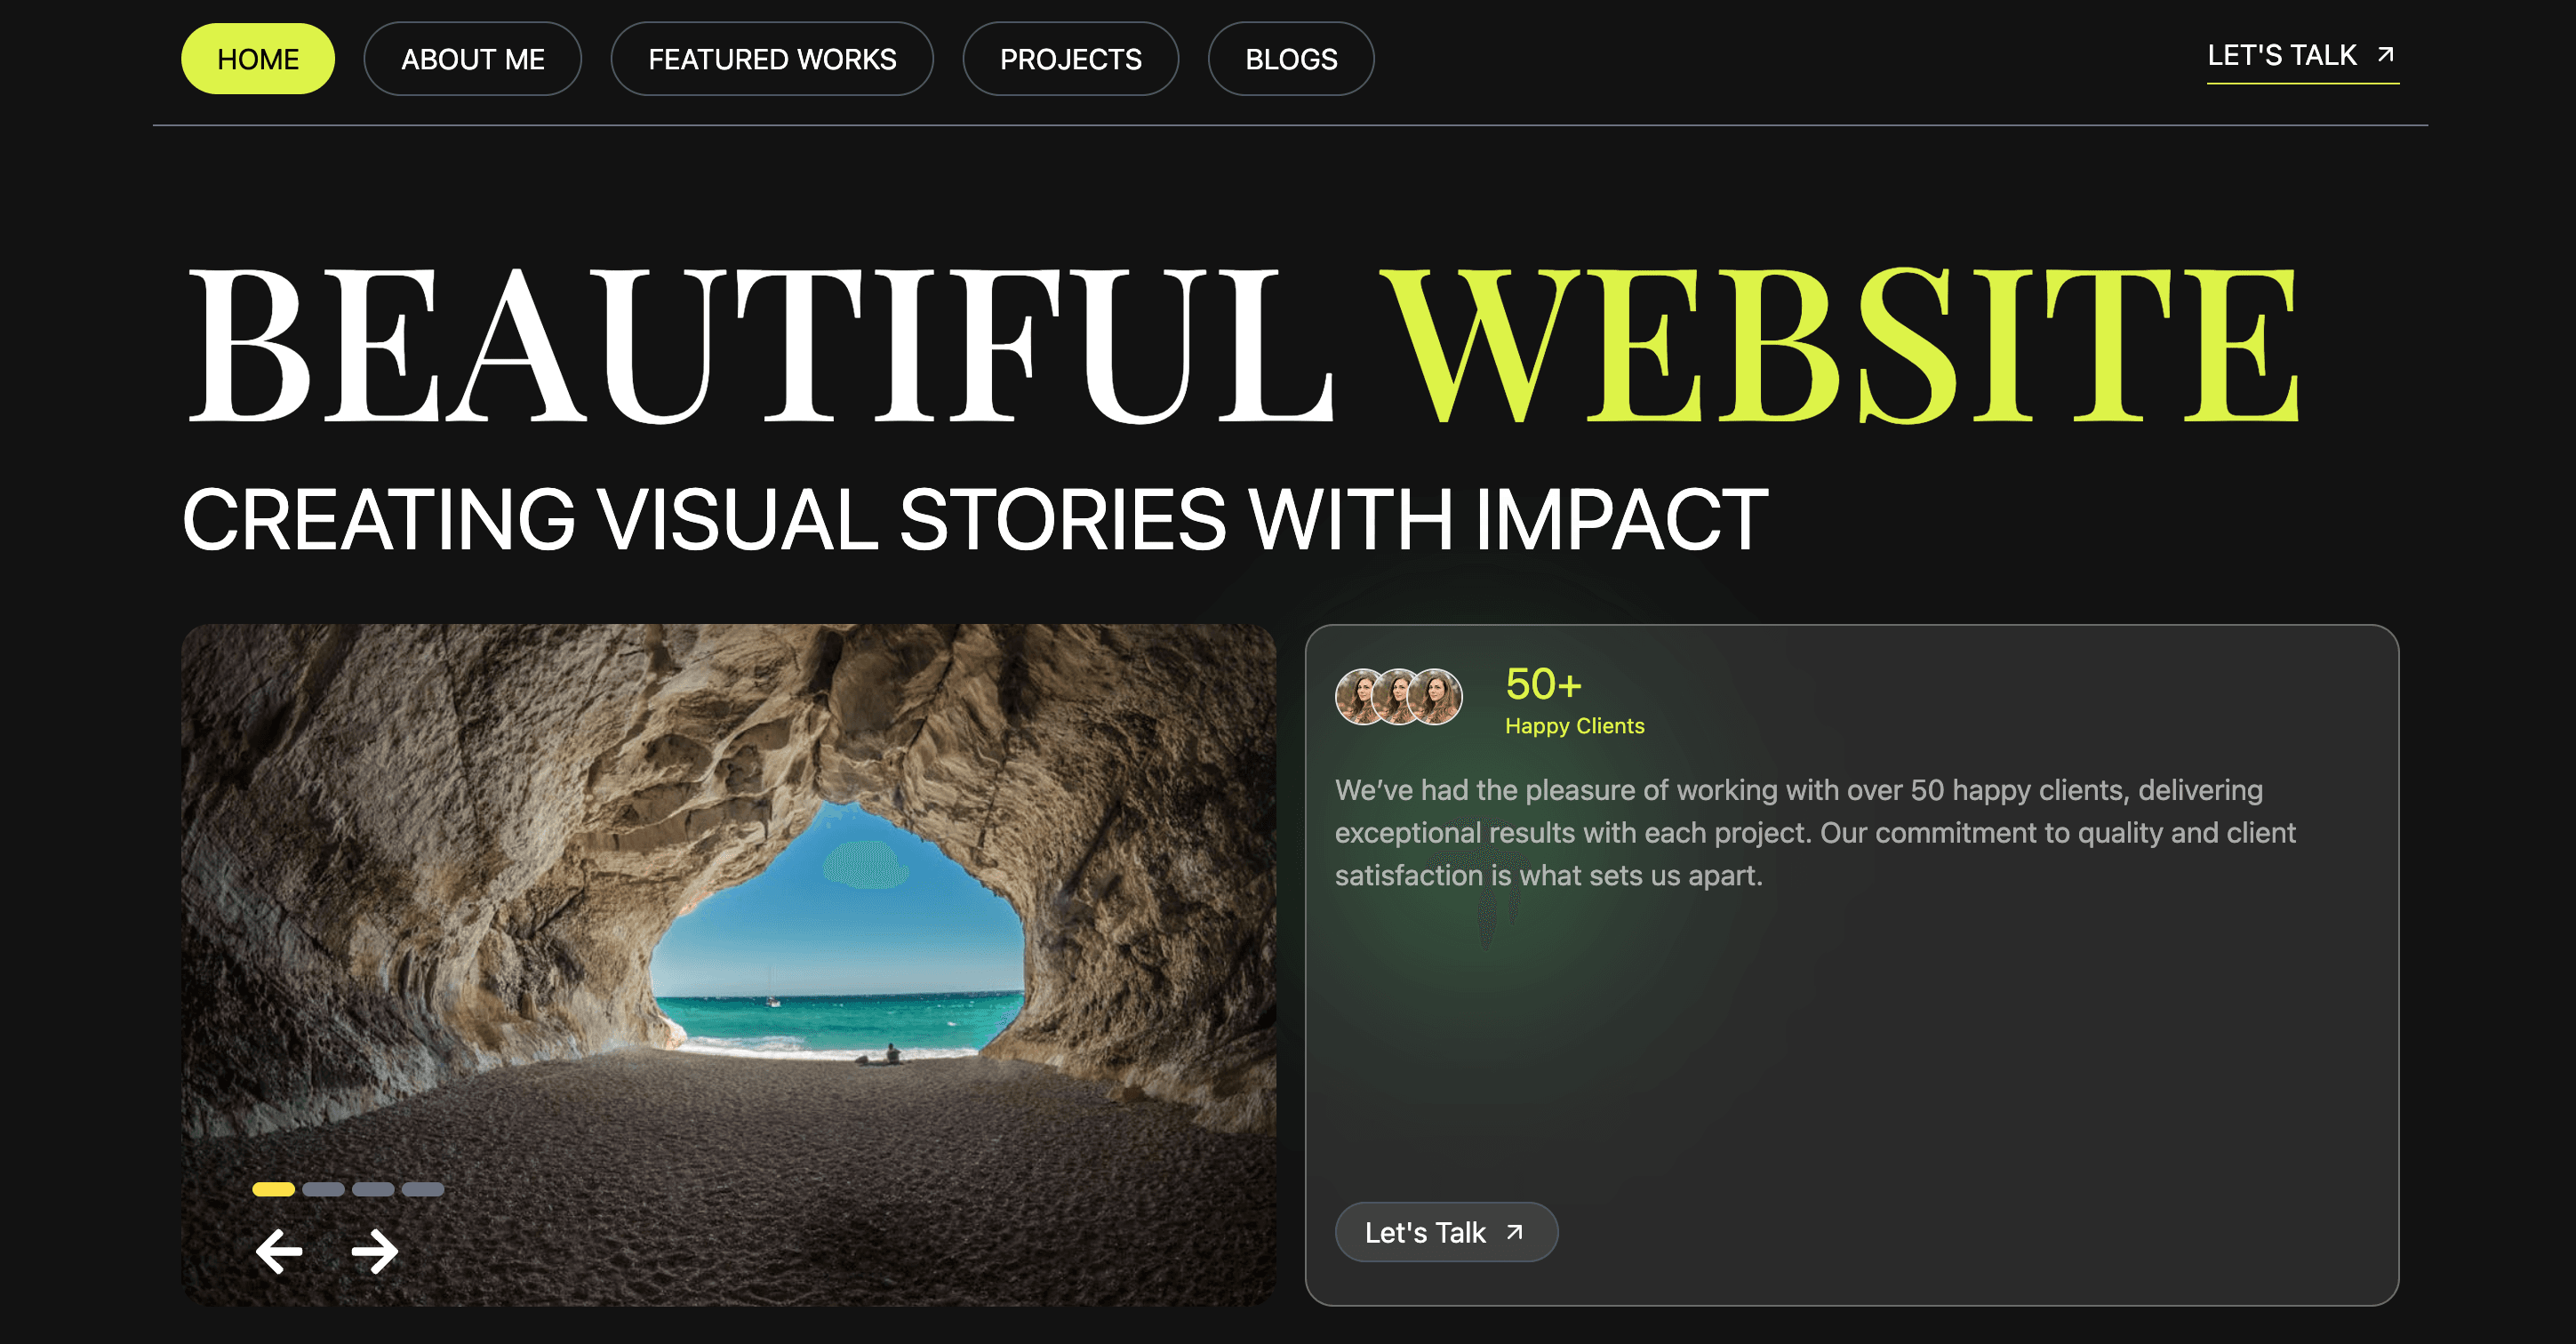Go to previous slide with left arrow
2576x1344 pixels.
pos(279,1252)
